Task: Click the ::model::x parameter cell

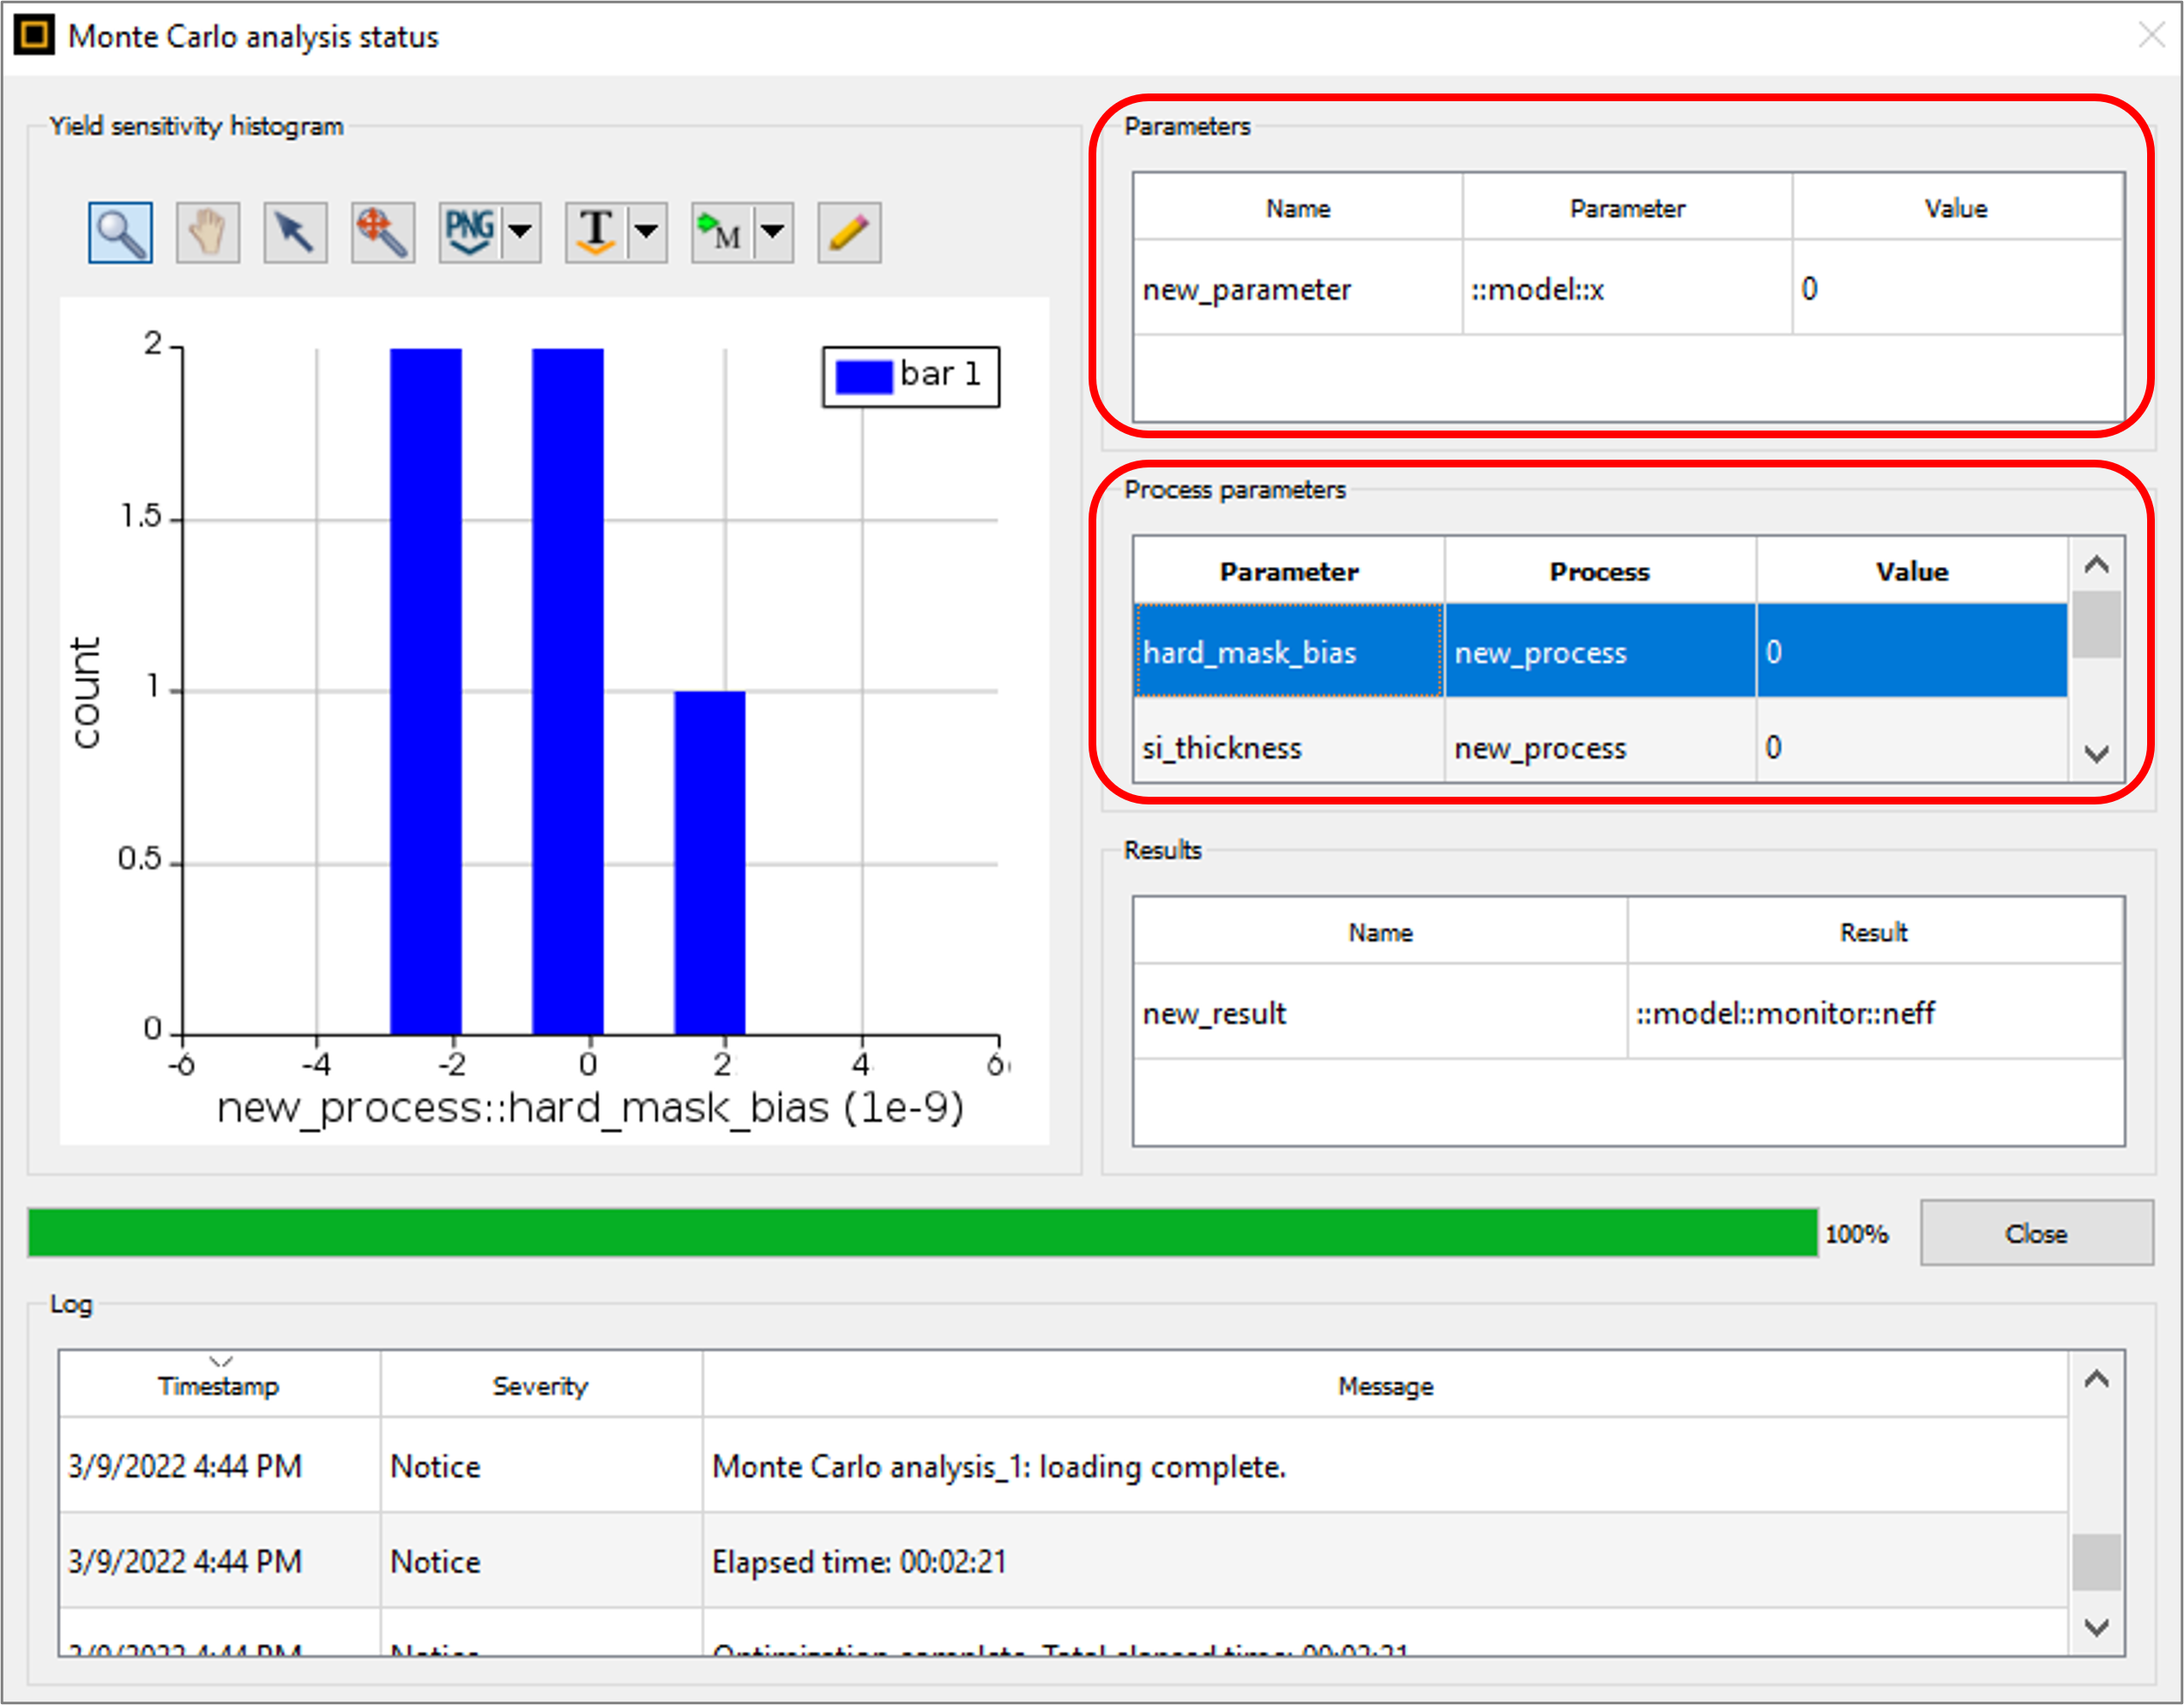Action: point(1627,289)
